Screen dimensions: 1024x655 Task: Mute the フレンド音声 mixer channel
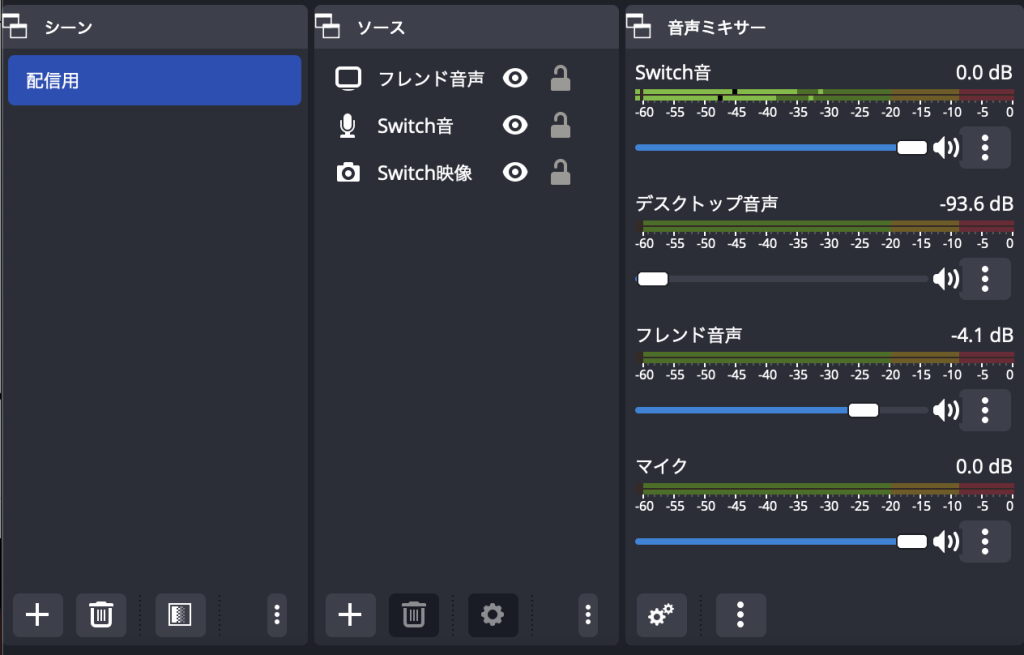(x=946, y=410)
